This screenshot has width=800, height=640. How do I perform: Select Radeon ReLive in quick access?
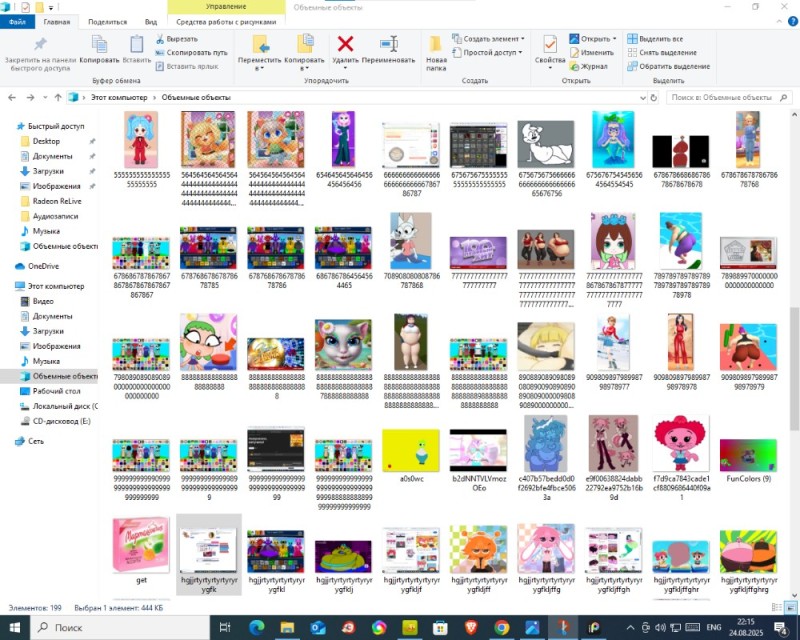pyautogui.click(x=57, y=201)
